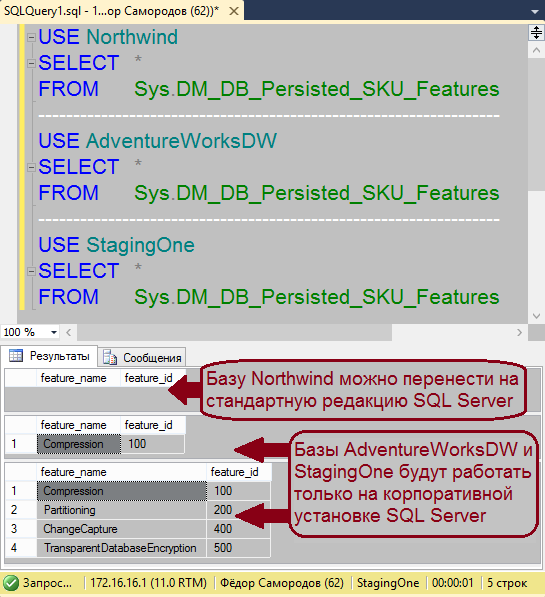545x597 pixels.
Task: Select the SQLQuery1.sql document tab
Action: pos(122,10)
